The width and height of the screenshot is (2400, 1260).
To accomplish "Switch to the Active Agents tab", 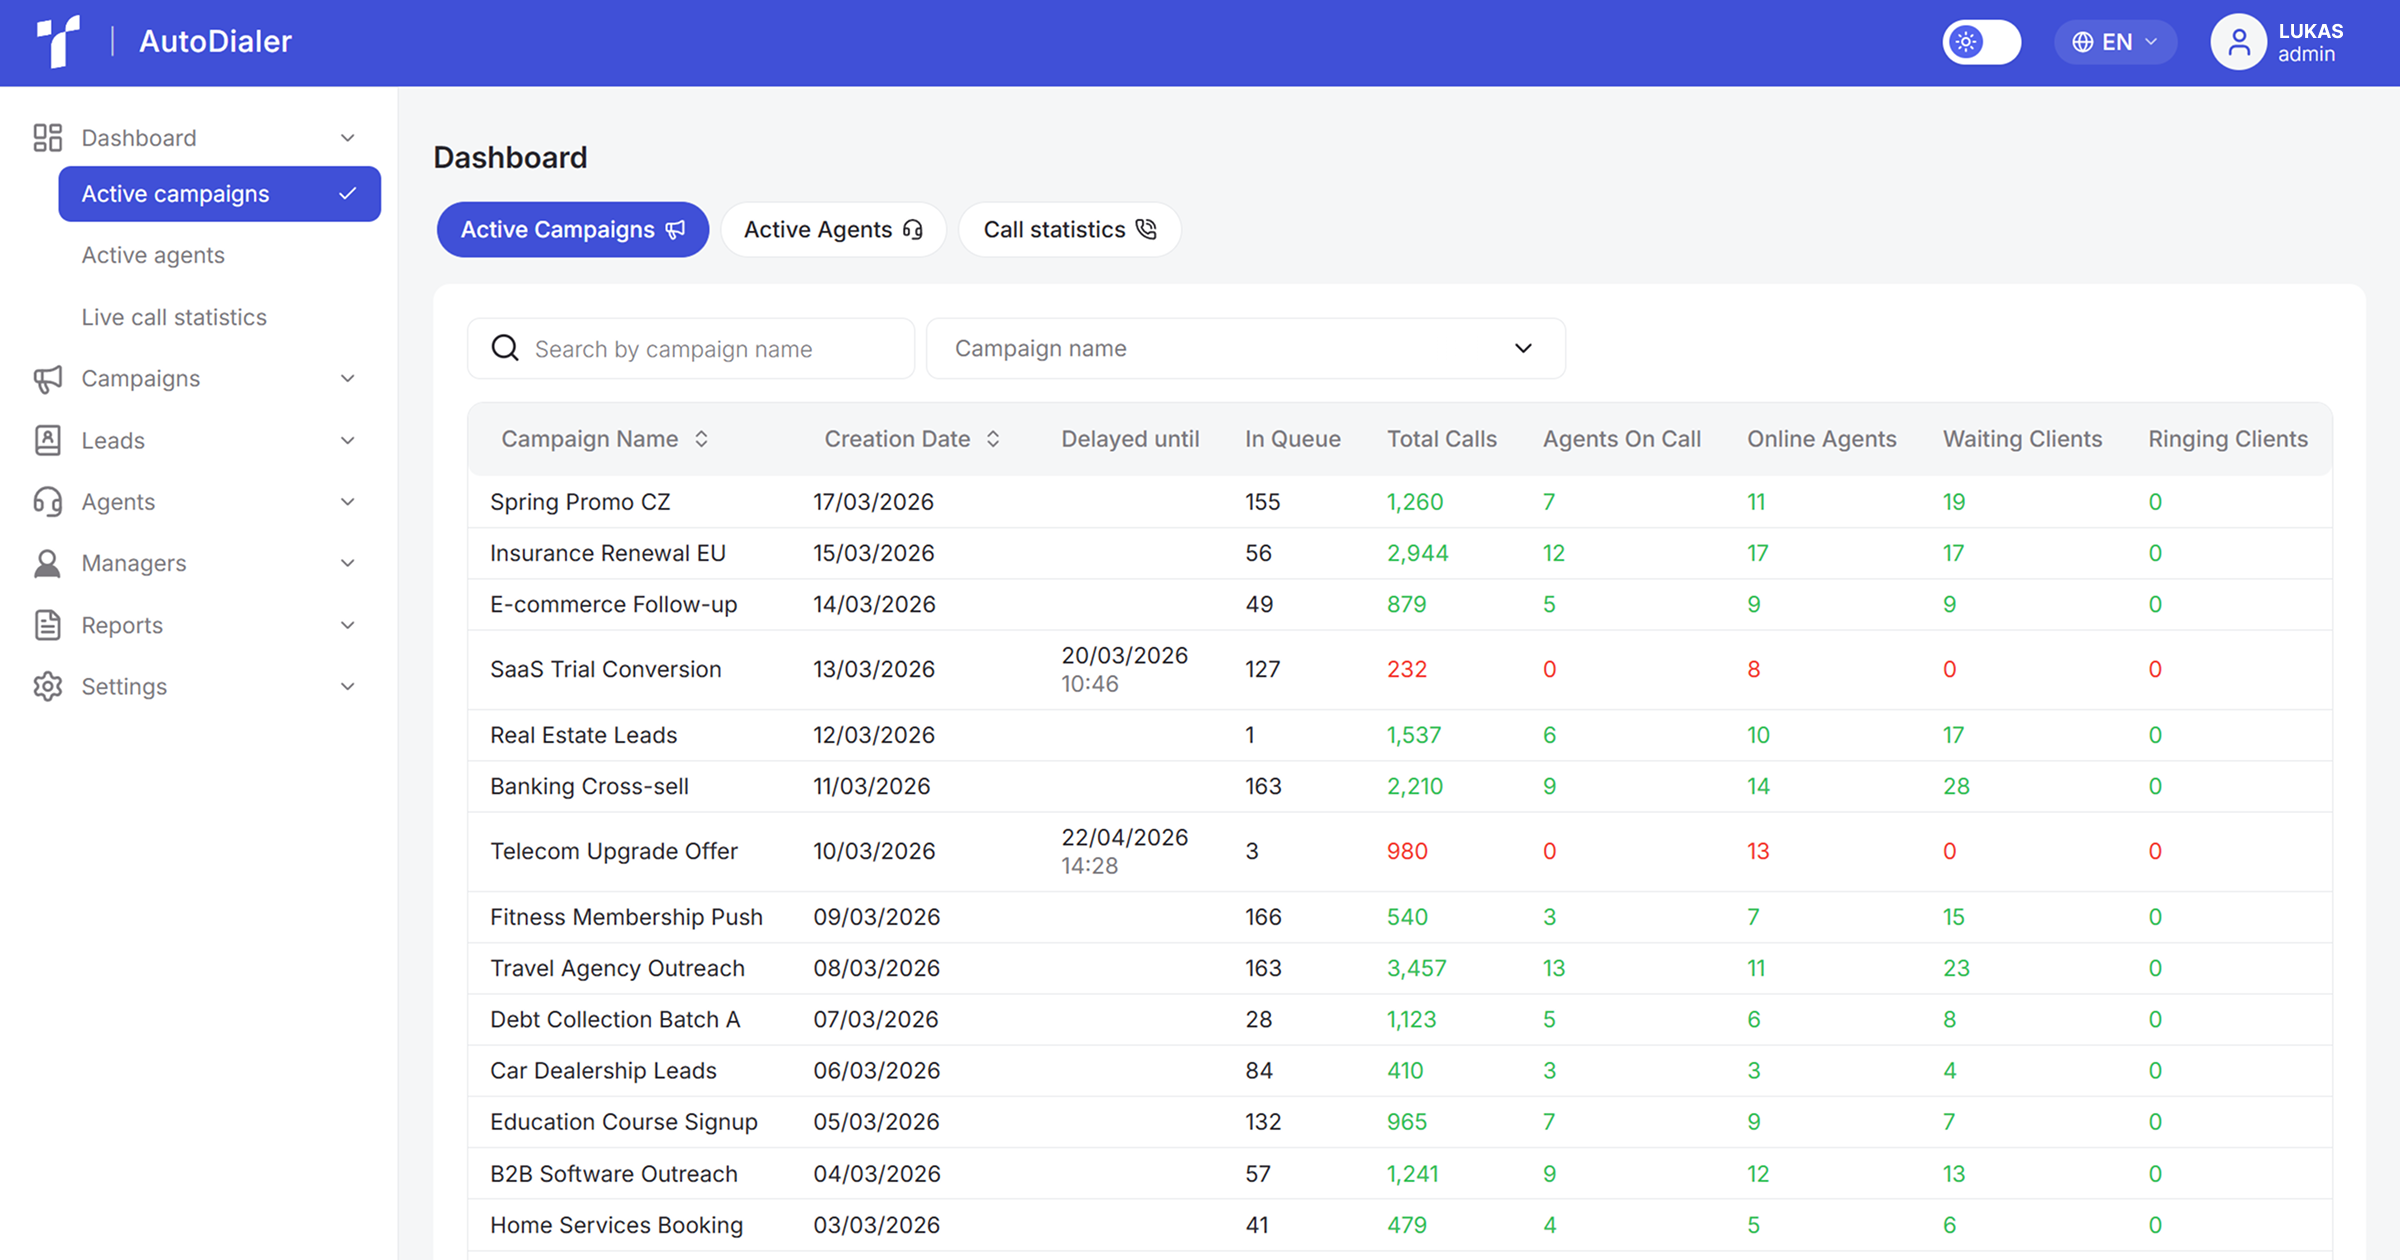I will (x=832, y=230).
